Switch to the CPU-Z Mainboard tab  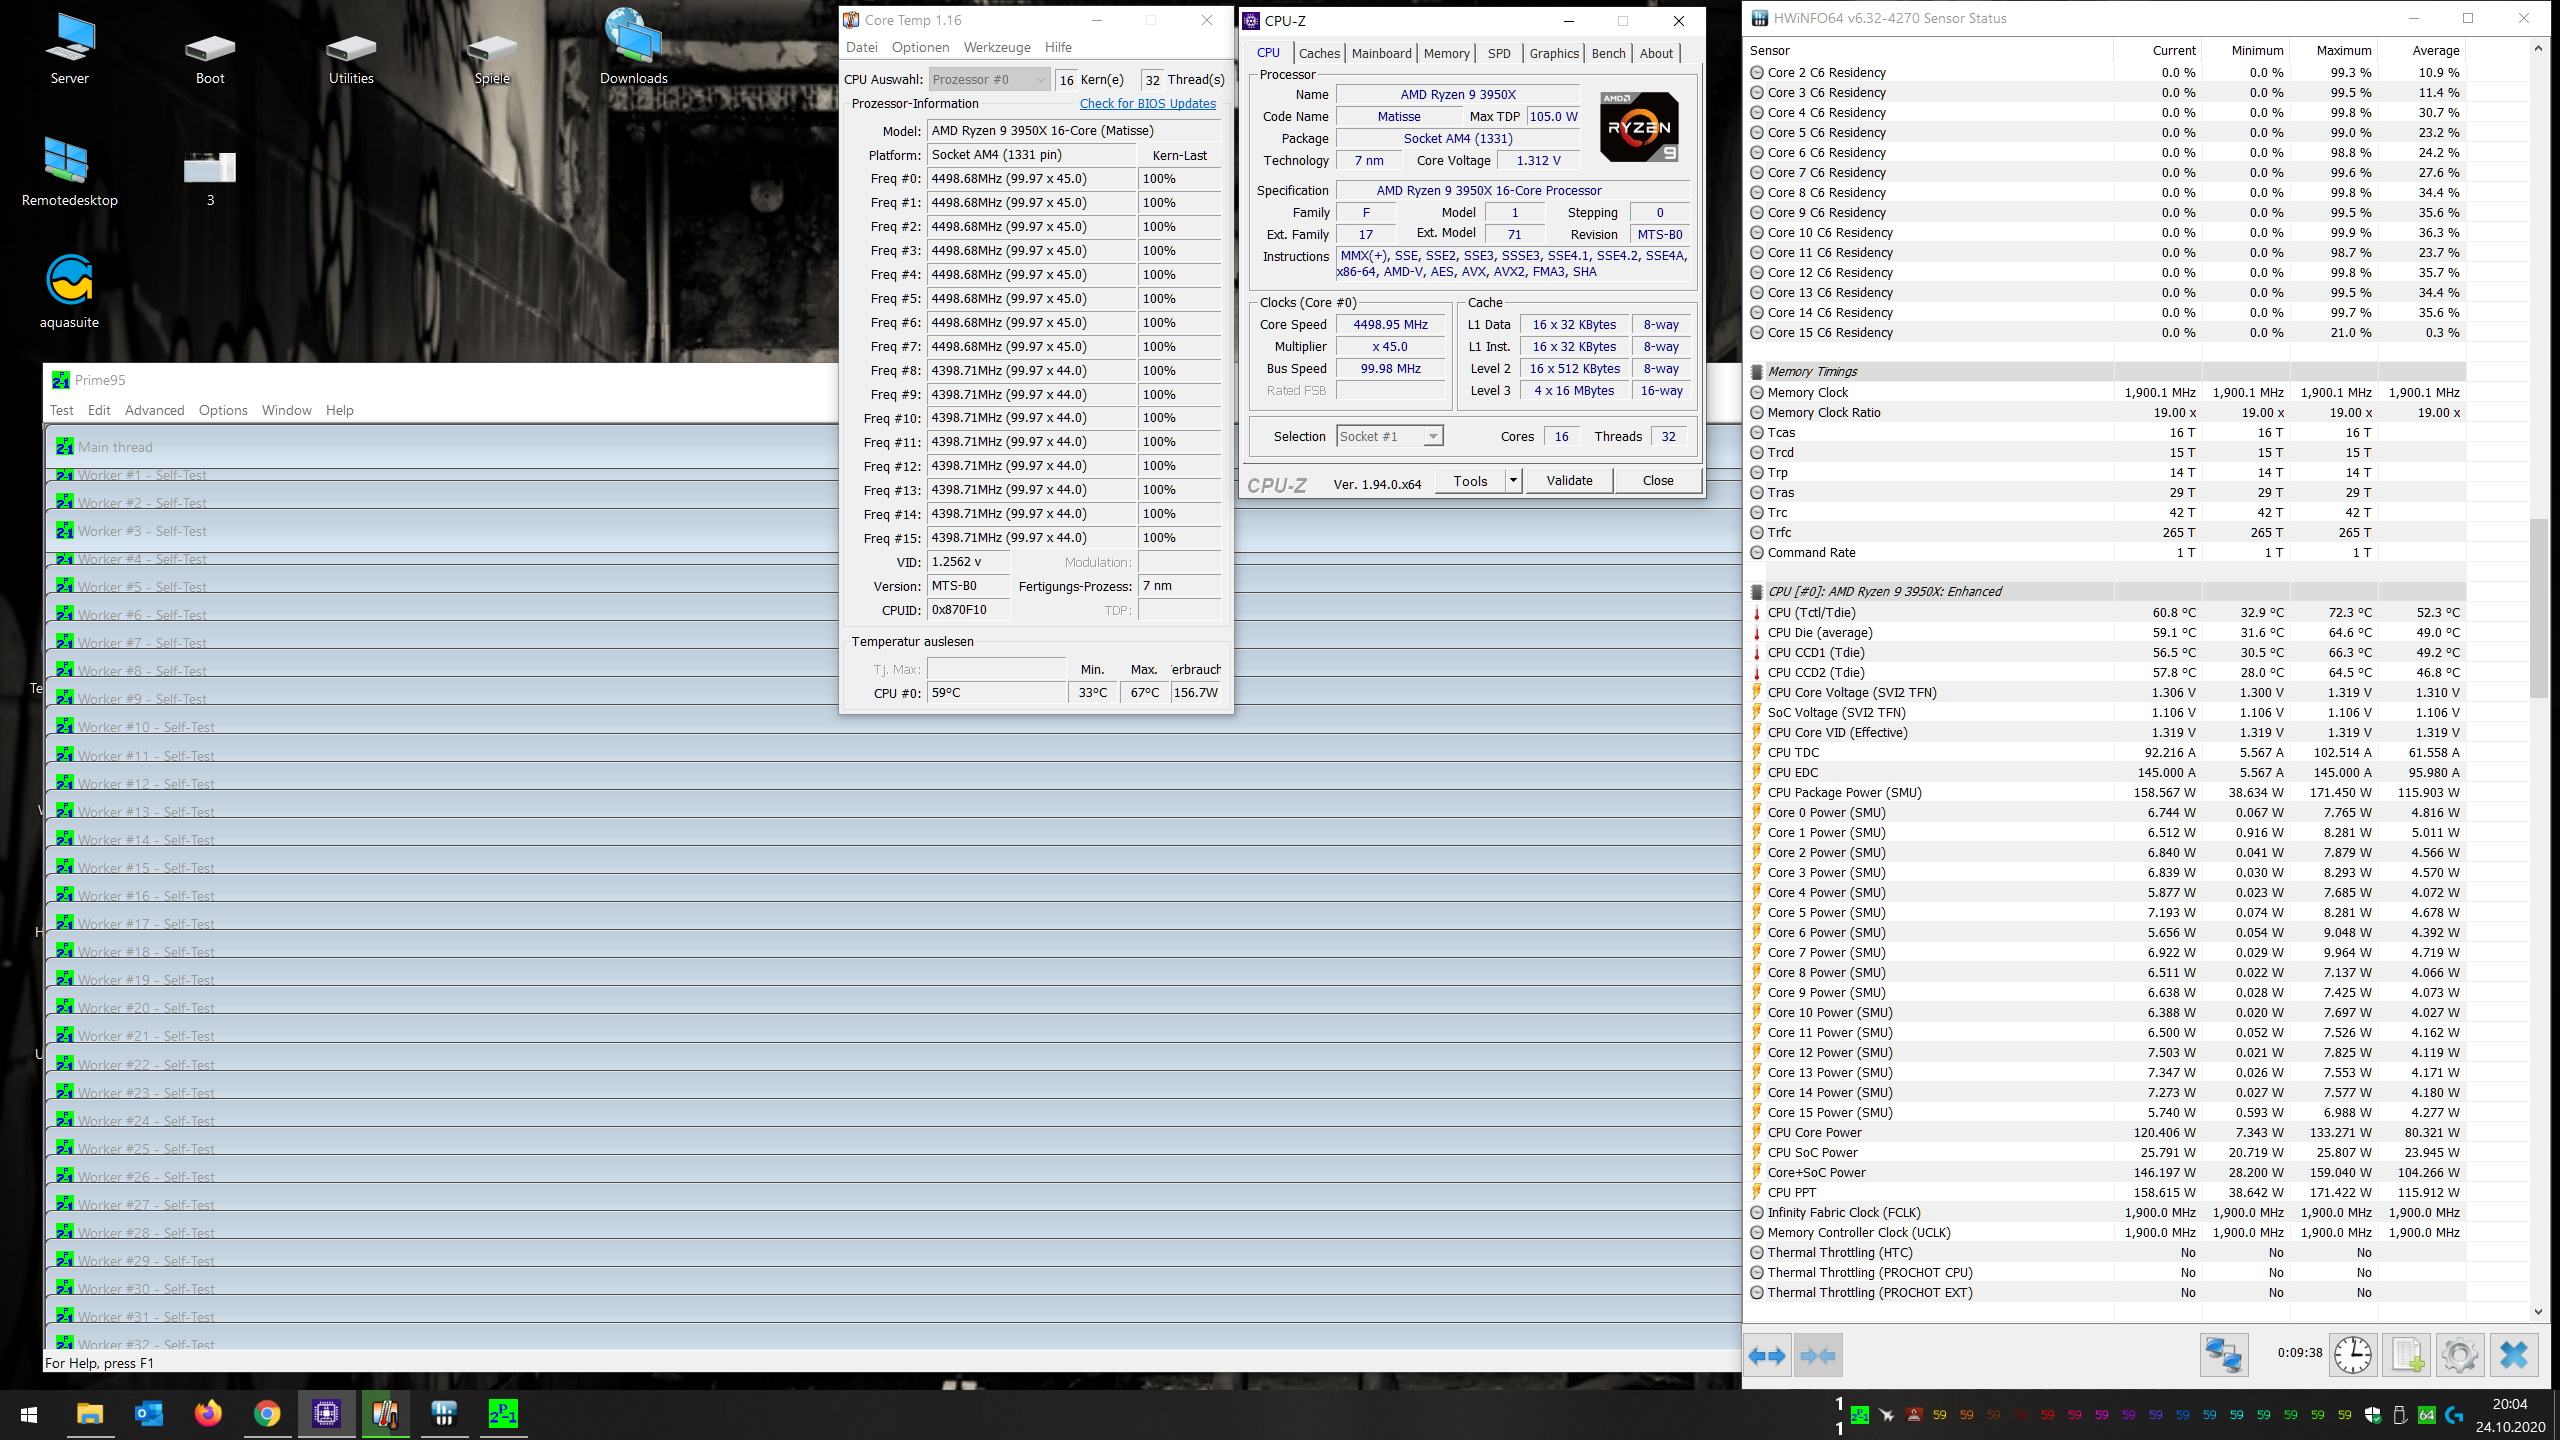tap(1381, 53)
